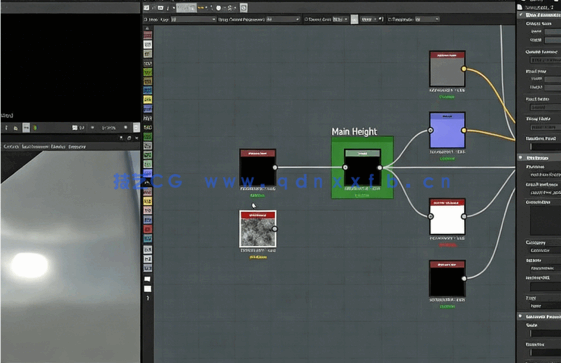
Task: Pin the 3D view panel
Action: (x=121, y=138)
